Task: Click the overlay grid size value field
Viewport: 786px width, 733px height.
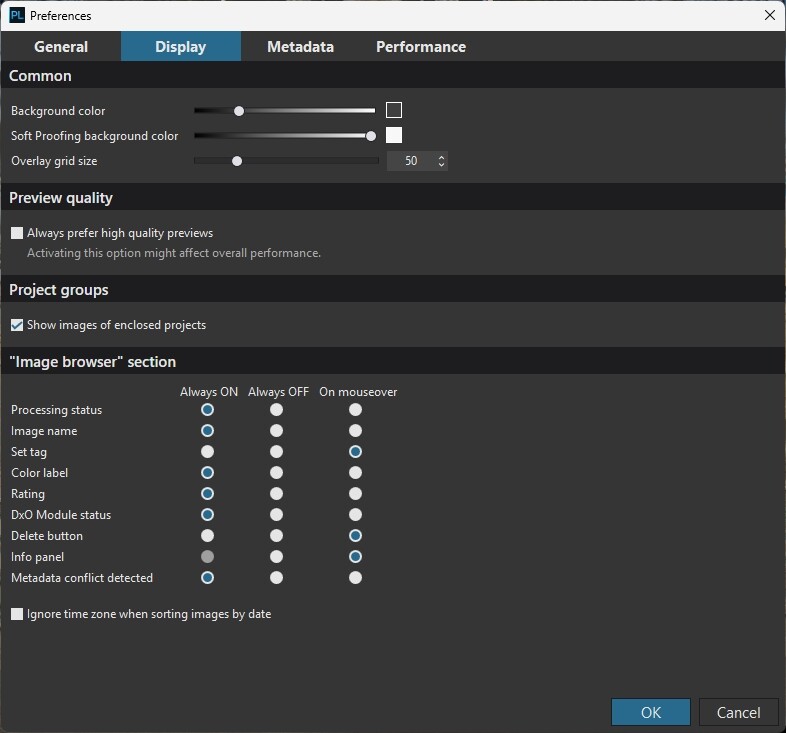Action: click(x=411, y=161)
